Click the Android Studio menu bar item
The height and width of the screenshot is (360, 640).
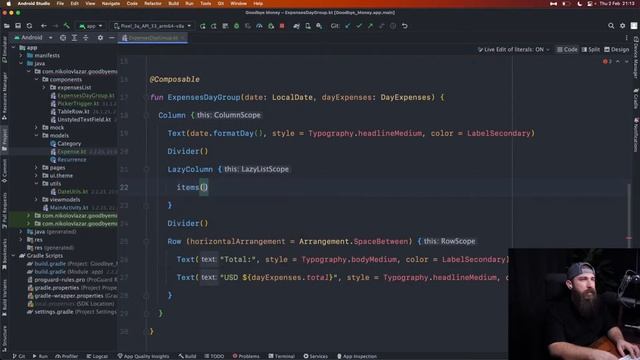tap(33, 3)
